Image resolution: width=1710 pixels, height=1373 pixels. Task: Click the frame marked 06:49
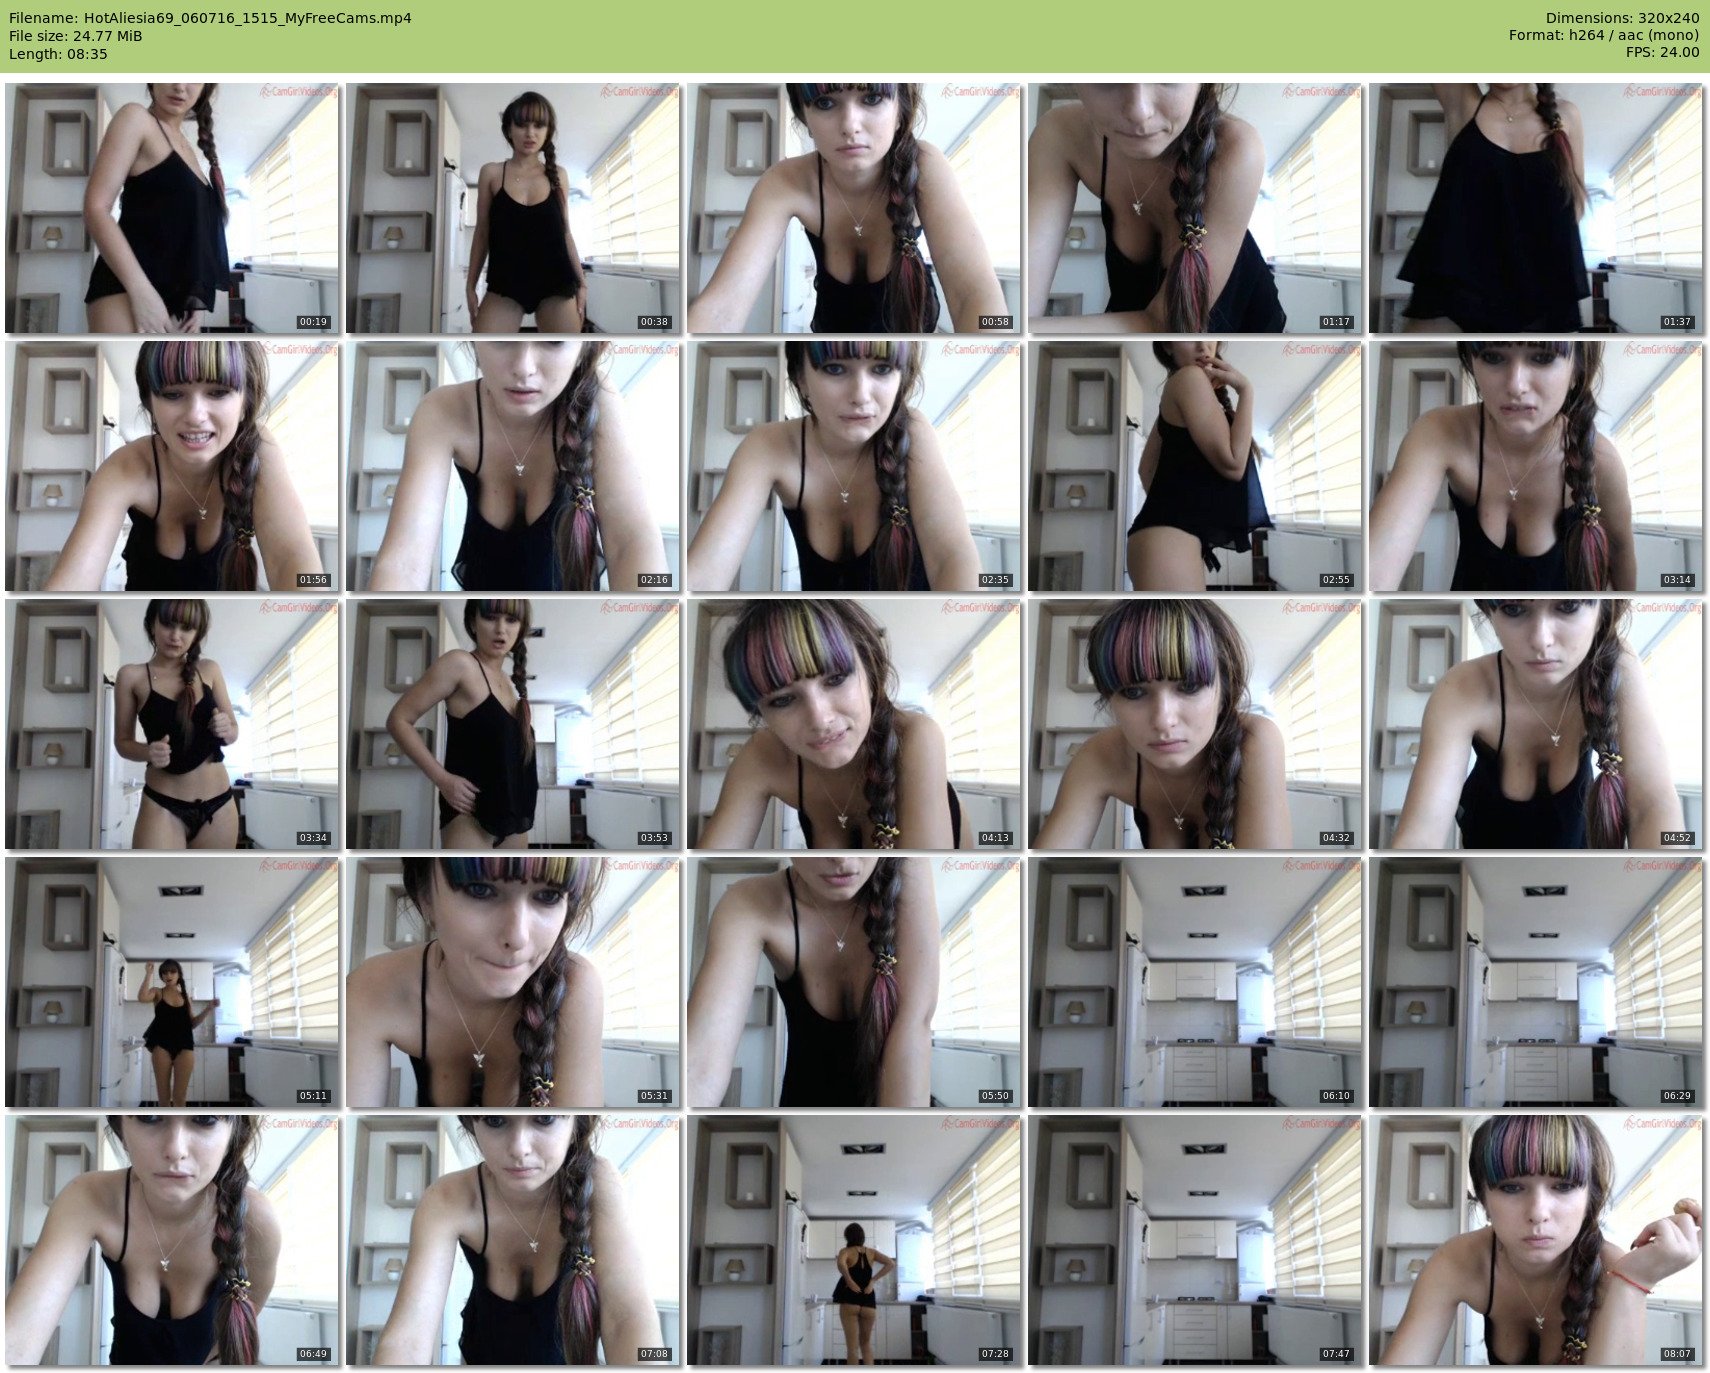[172, 1240]
